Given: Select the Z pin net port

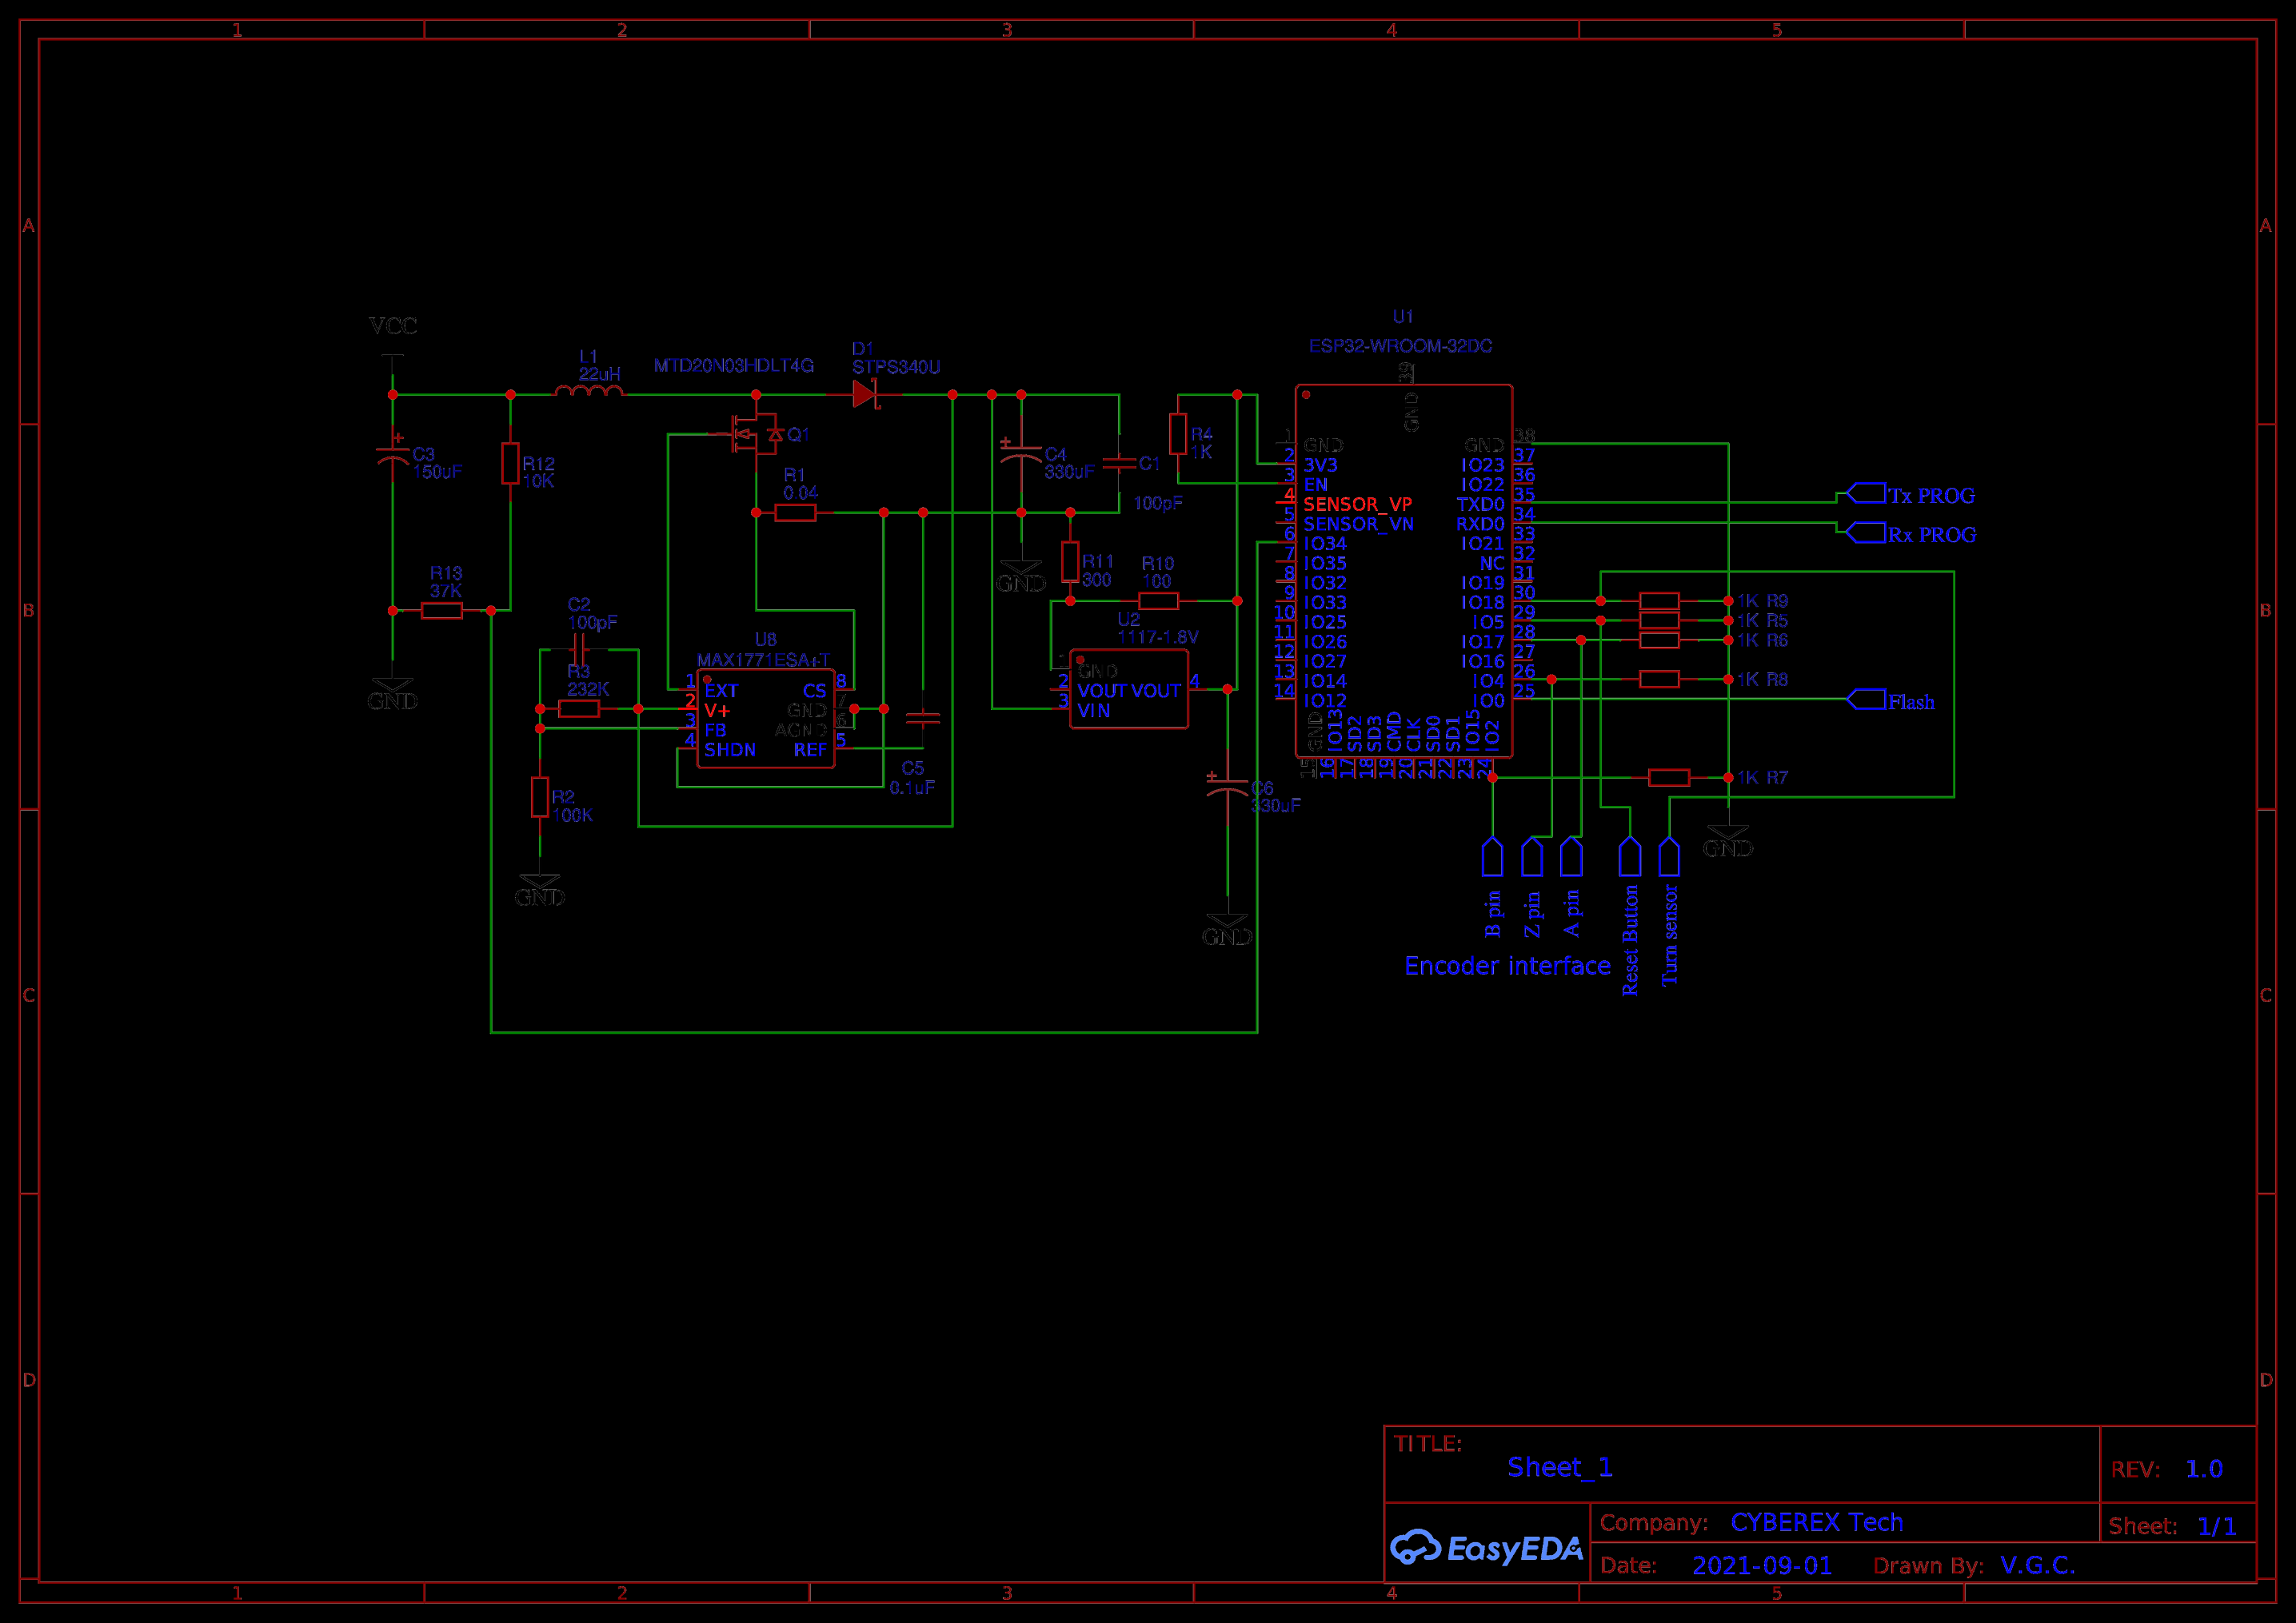Looking at the screenshot, I should point(1532,857).
